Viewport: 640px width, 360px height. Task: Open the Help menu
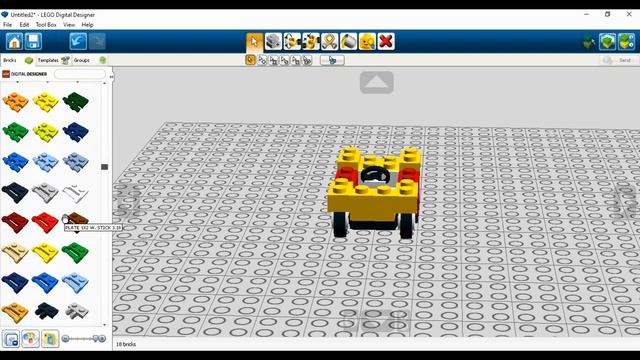click(87, 25)
